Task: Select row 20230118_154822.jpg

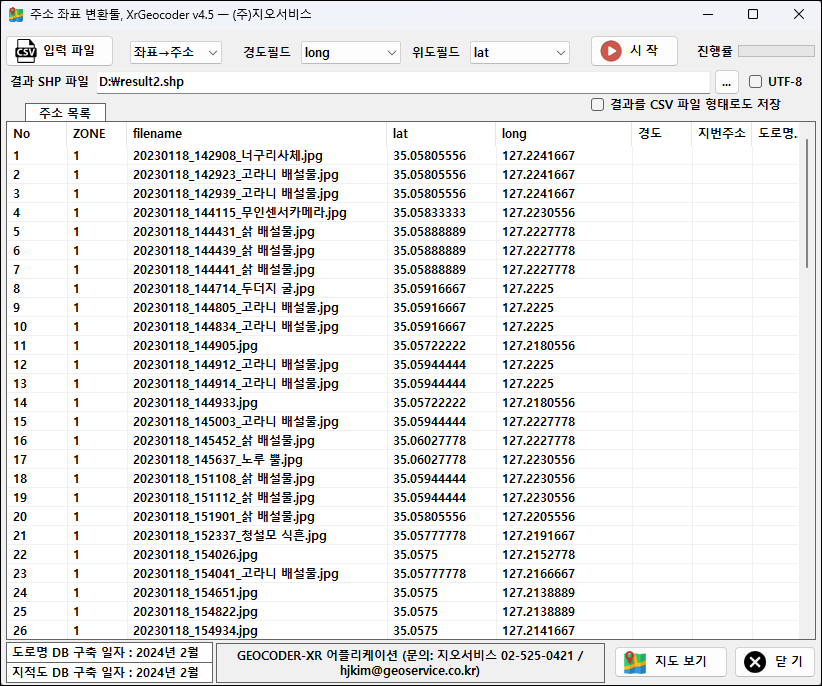Action: pyautogui.click(x=403, y=612)
